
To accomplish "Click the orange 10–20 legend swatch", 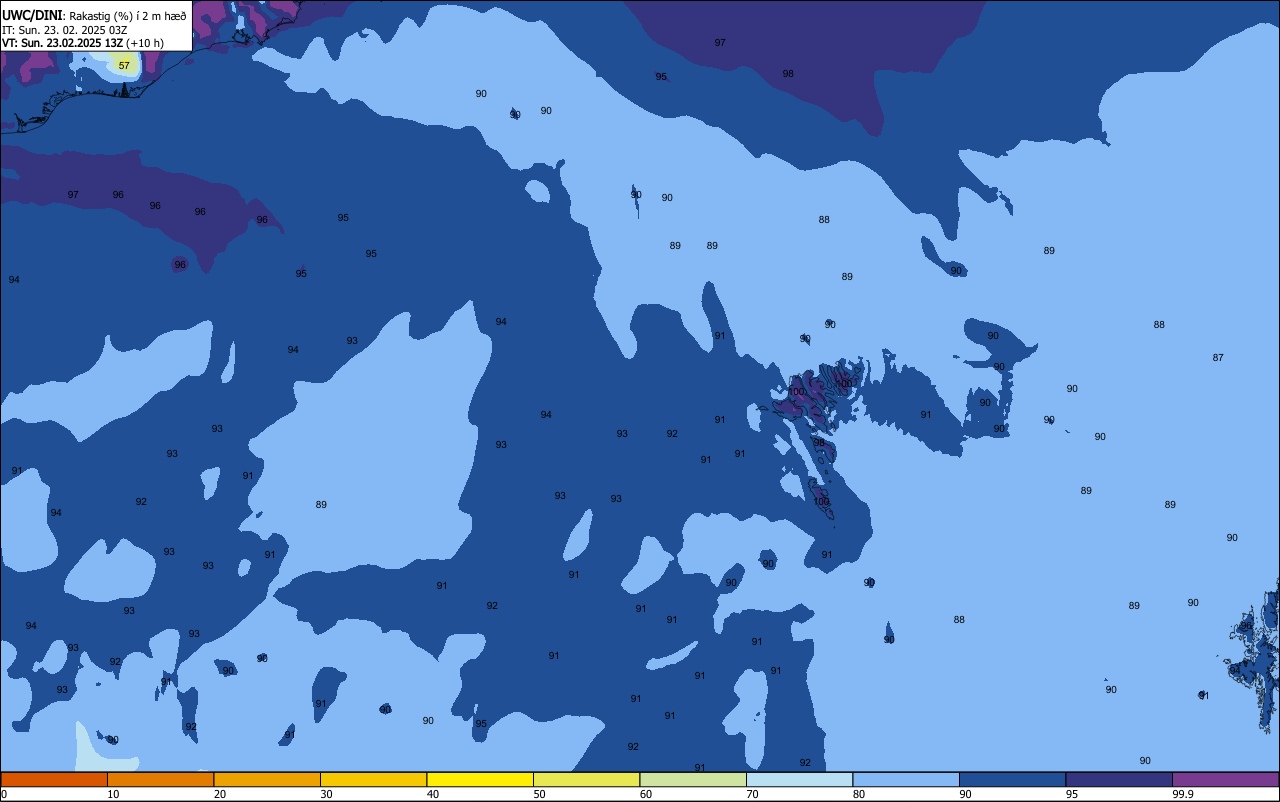I will pyautogui.click(x=160, y=779).
